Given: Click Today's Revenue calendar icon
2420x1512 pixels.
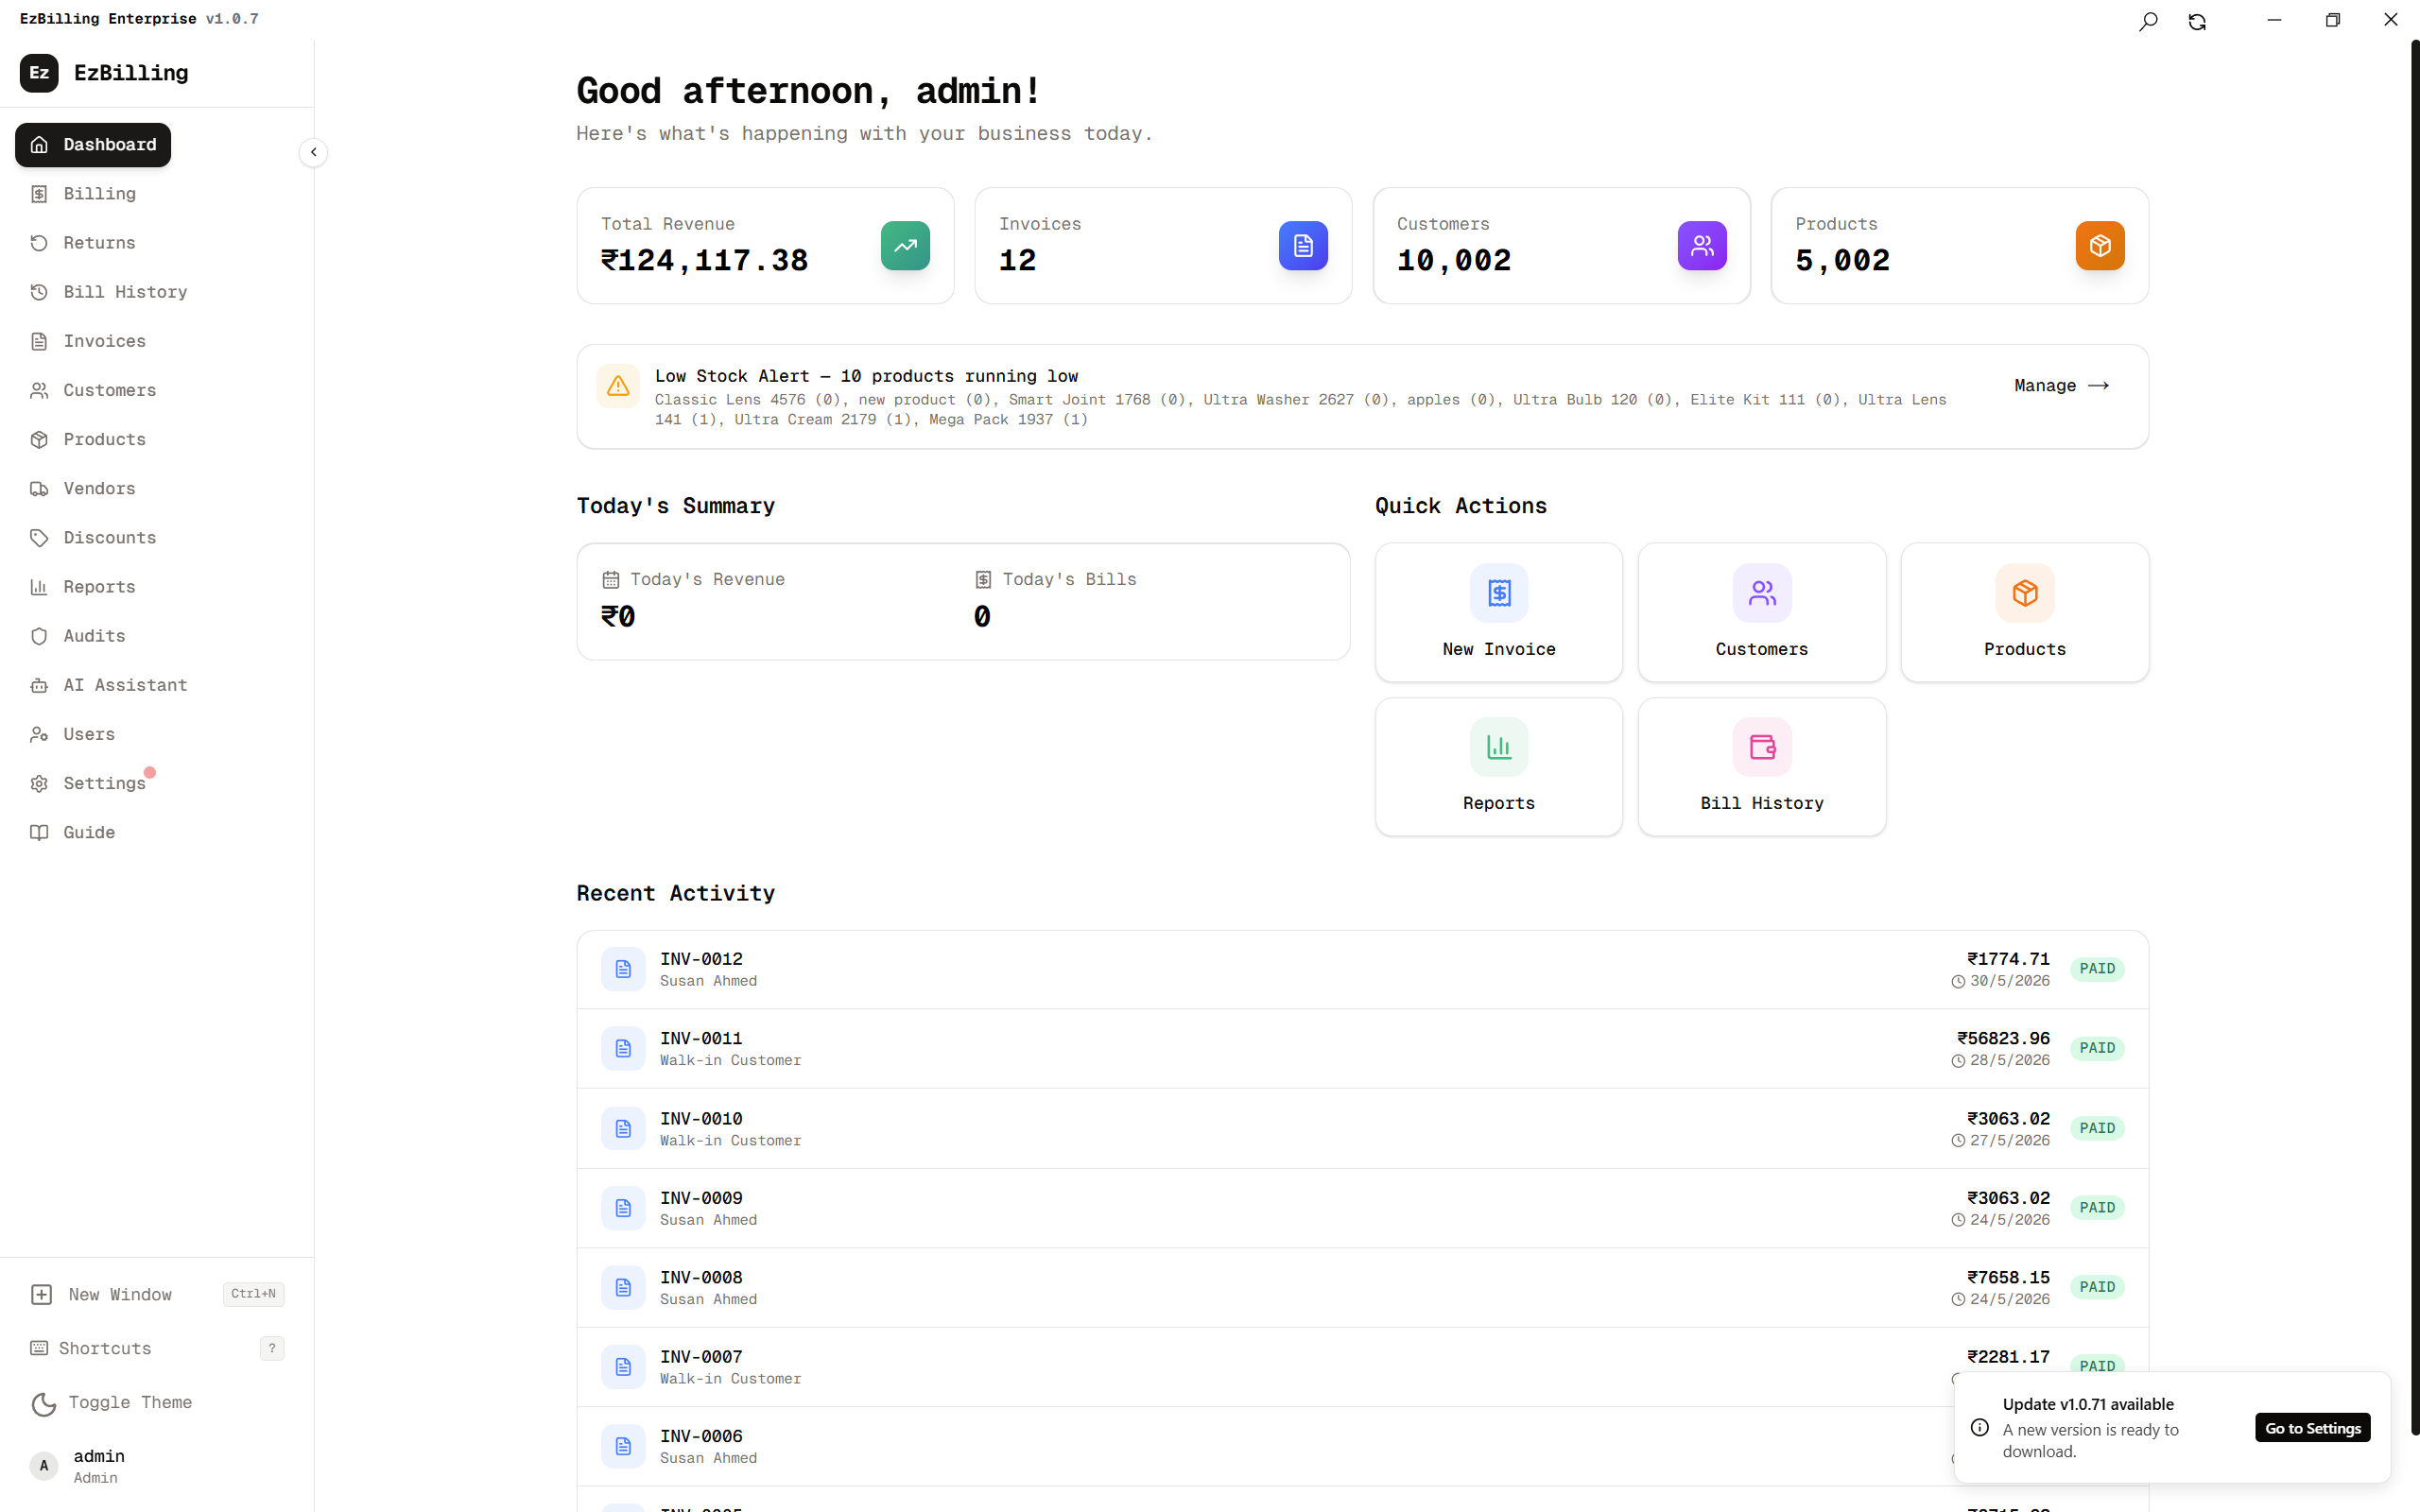Looking at the screenshot, I should 611,580.
